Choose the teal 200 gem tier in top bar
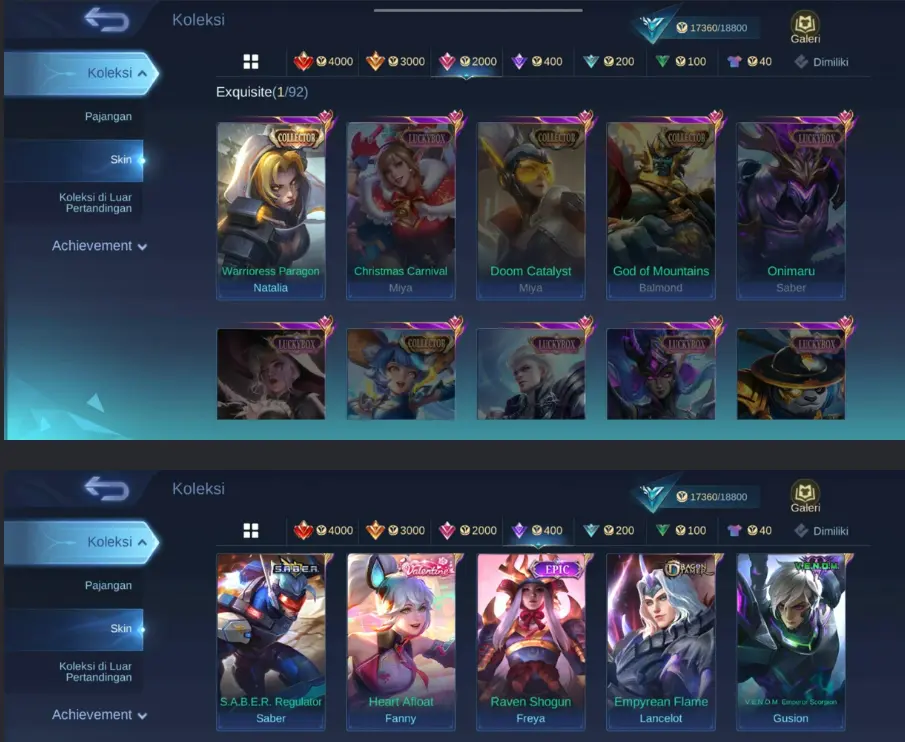The width and height of the screenshot is (905, 742). tap(609, 61)
